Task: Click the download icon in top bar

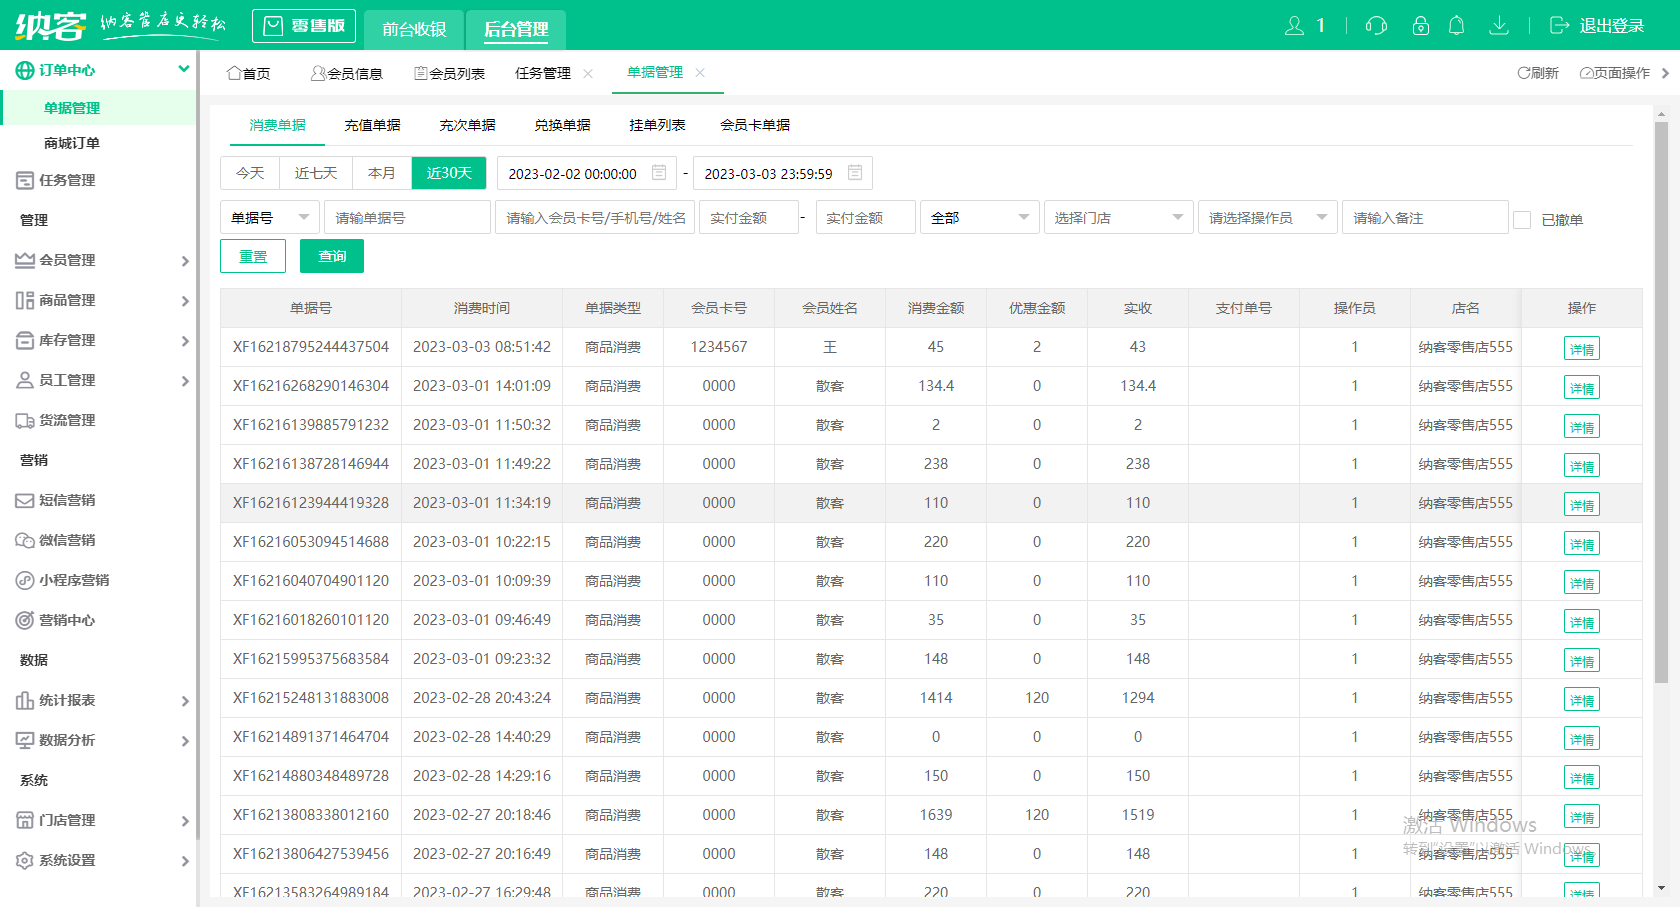Action: pyautogui.click(x=1499, y=26)
